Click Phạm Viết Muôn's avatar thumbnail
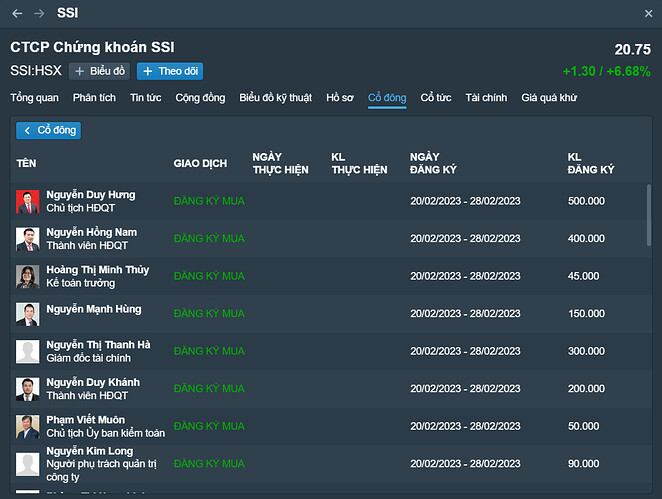 [27, 426]
